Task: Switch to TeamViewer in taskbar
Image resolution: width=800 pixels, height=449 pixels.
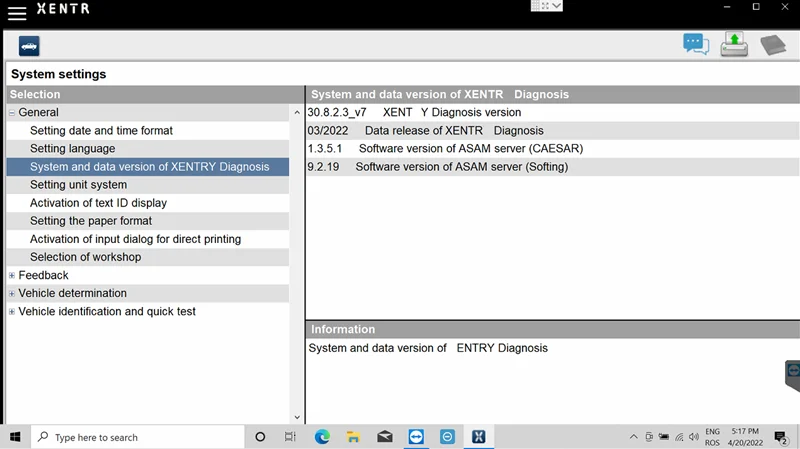Action: (416, 437)
